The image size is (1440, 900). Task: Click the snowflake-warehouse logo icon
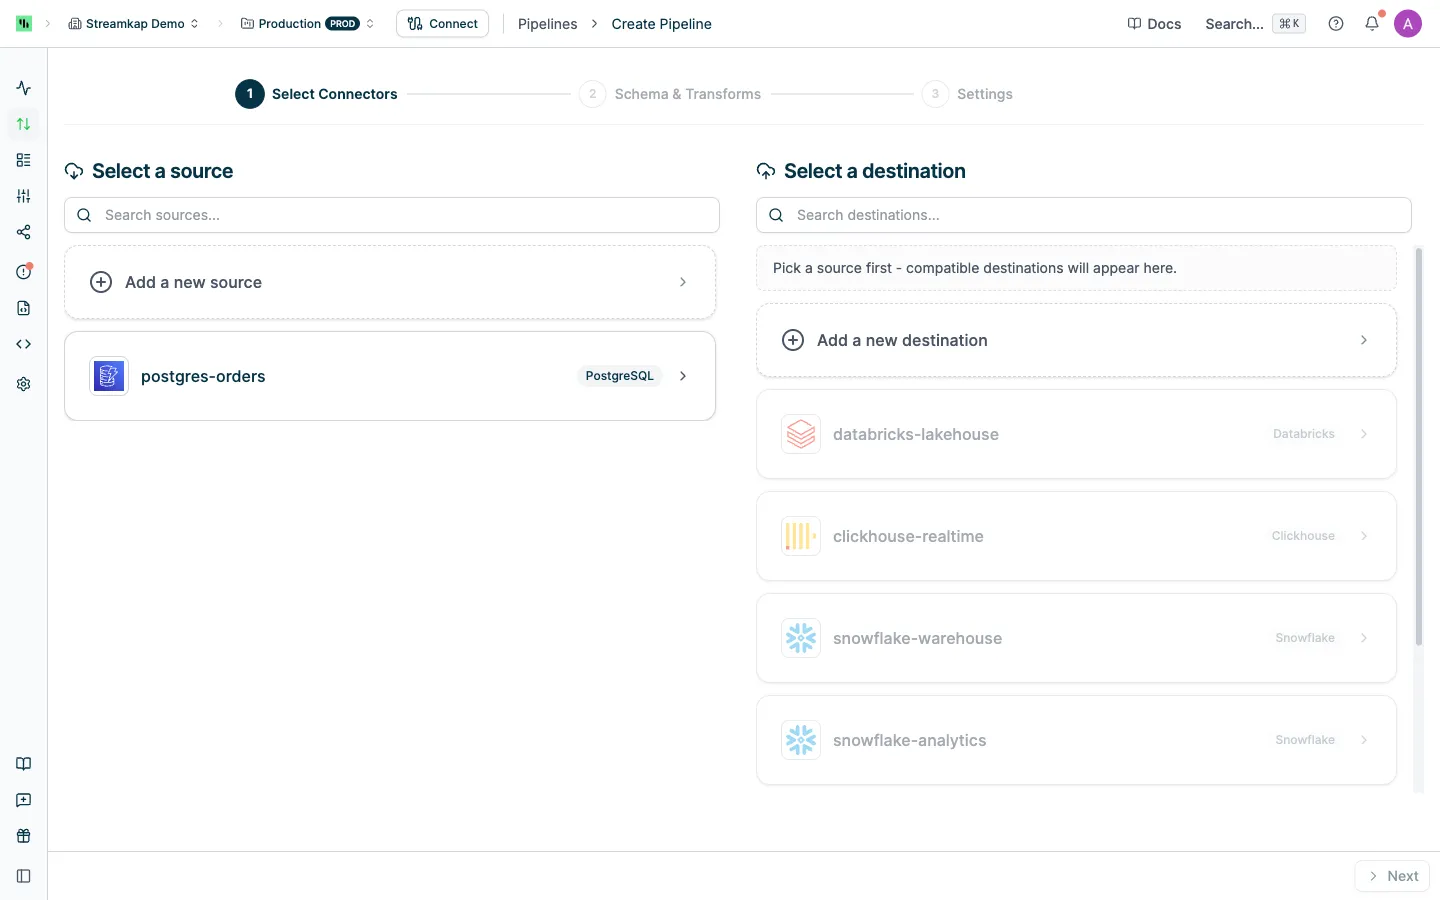(801, 638)
